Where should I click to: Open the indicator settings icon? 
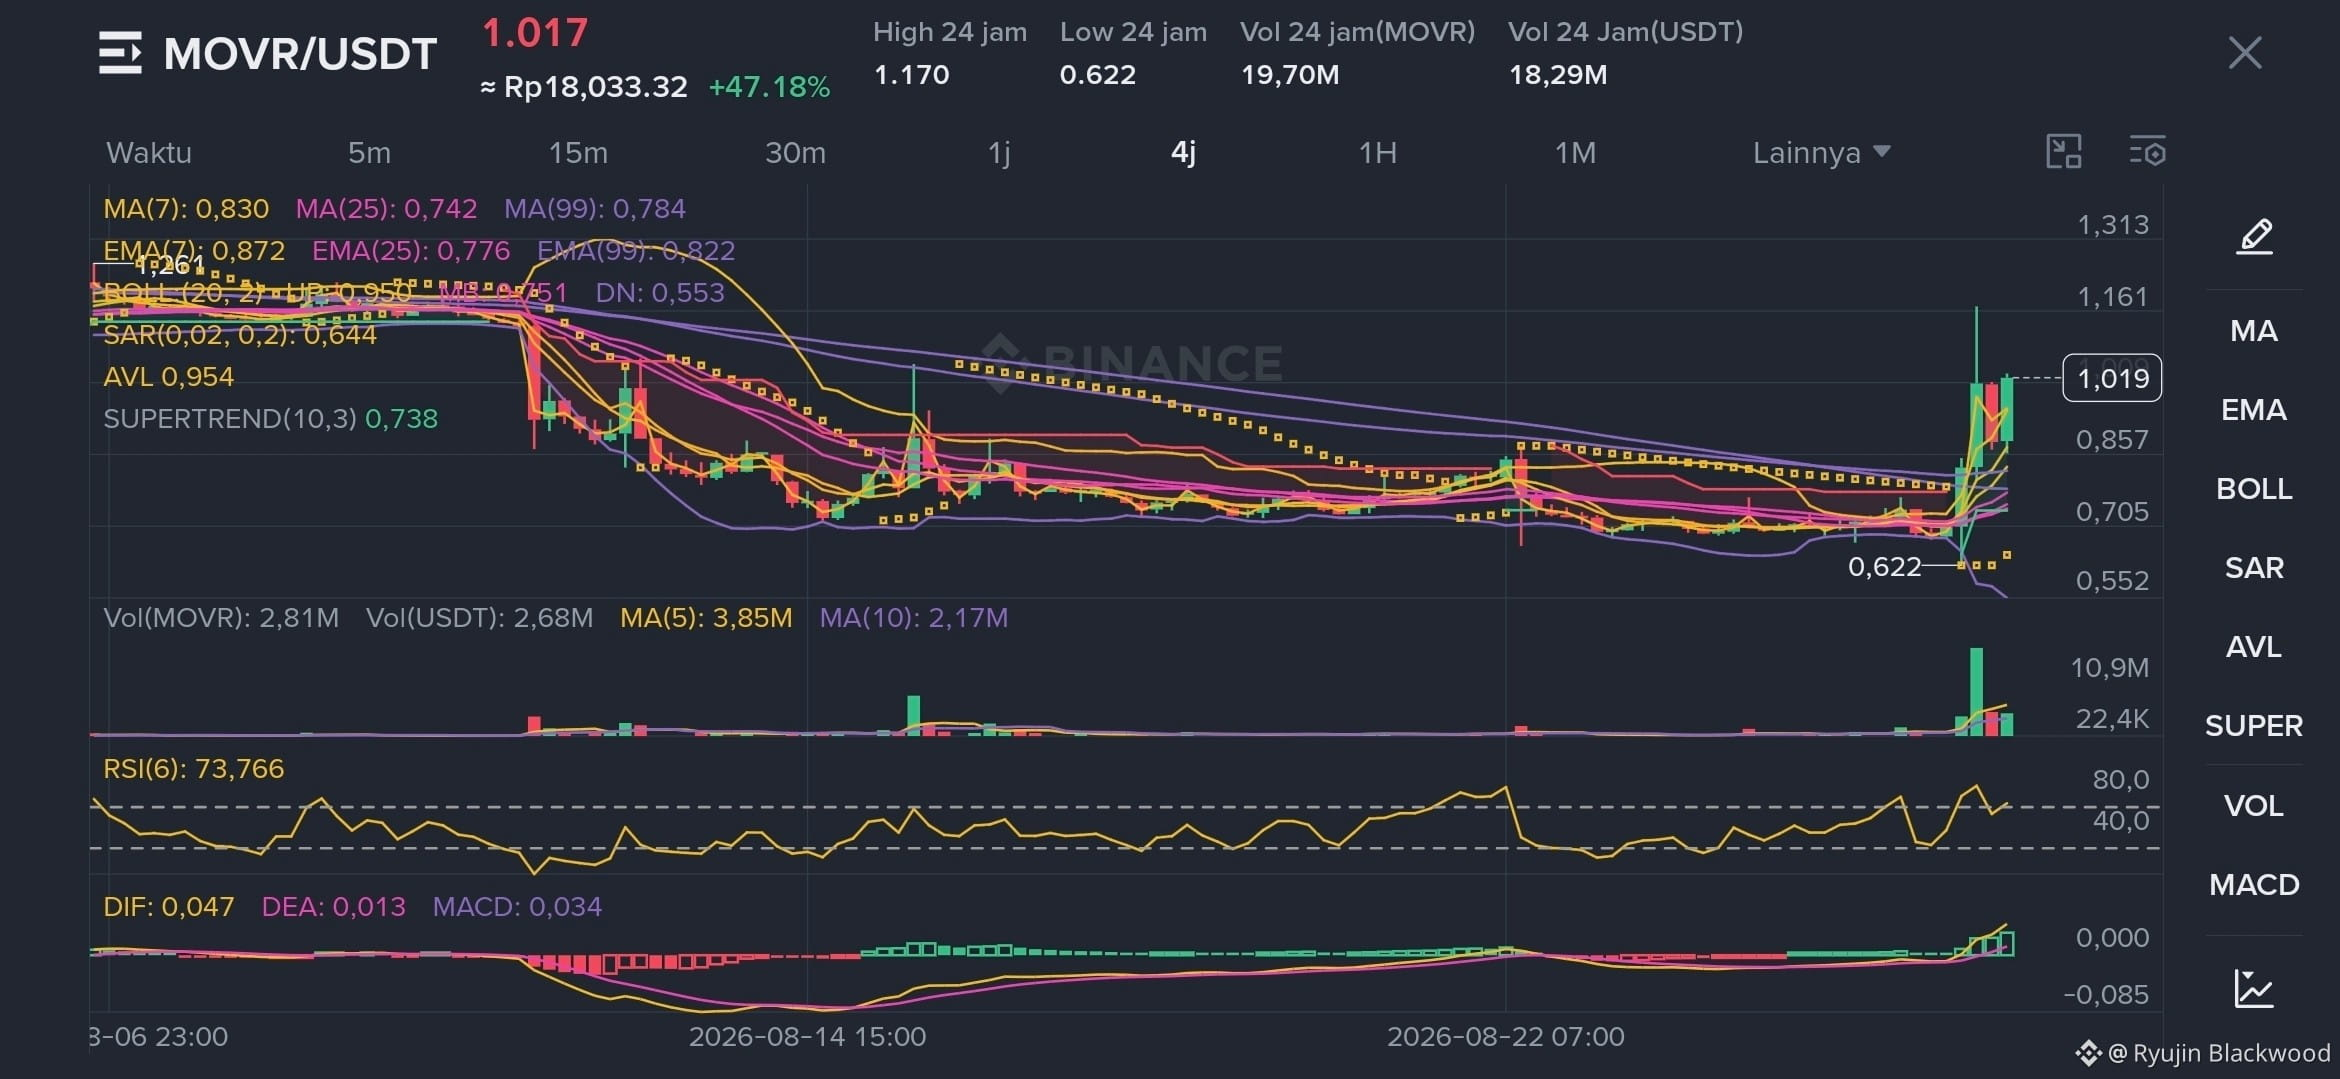[2146, 152]
